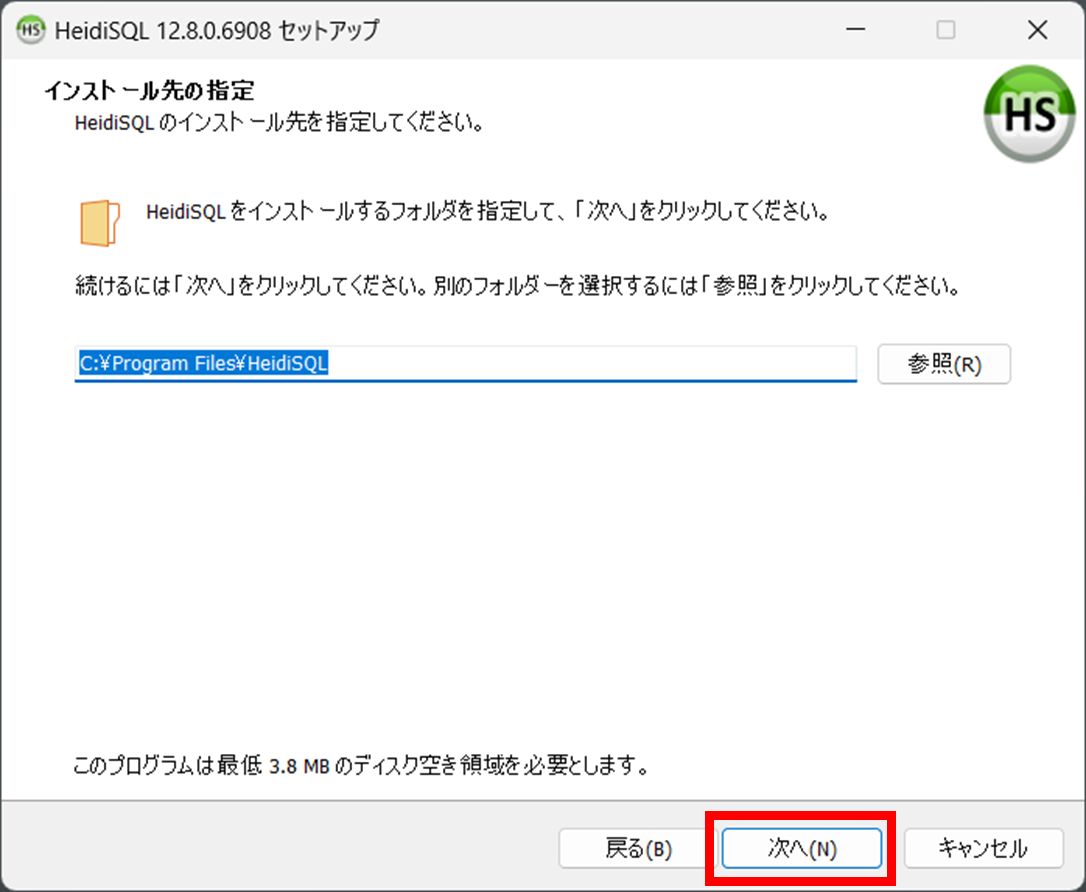1086x892 pixels.
Task: Click the highlighted path C:\Program Files\HeidiSQL
Action: tap(200, 363)
